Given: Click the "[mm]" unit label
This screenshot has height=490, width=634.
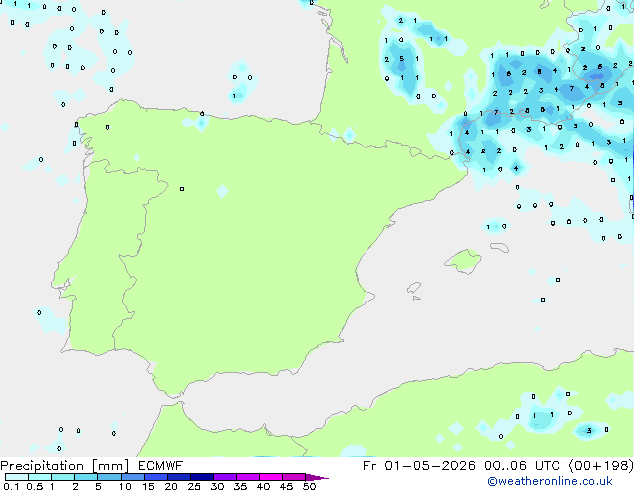Looking at the screenshot, I should tap(110, 466).
